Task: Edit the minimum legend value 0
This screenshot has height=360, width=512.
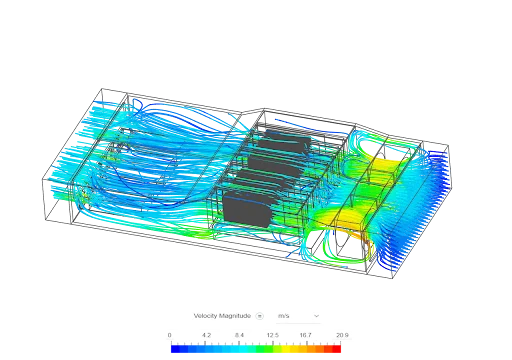Action: [170, 335]
